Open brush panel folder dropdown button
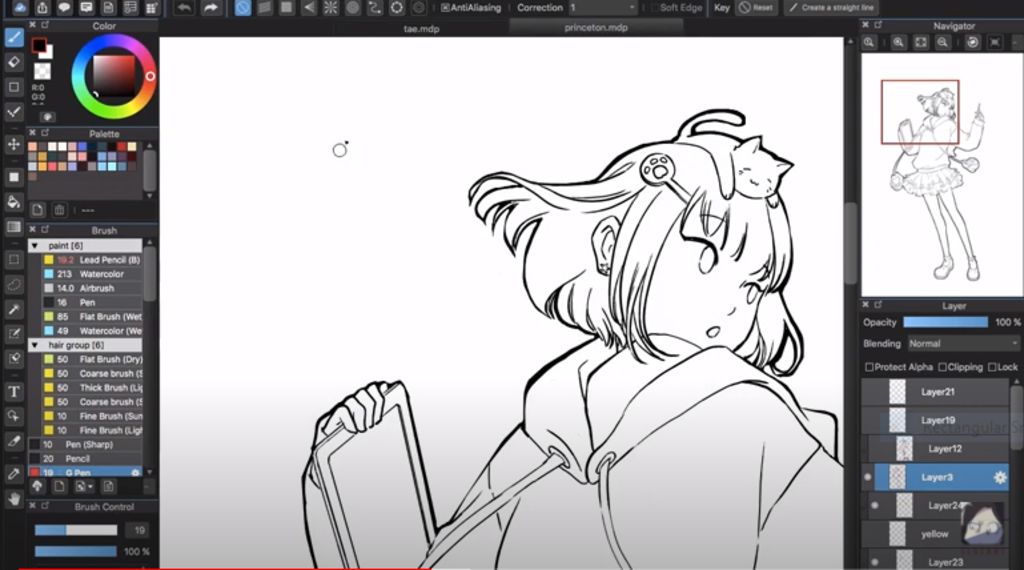Screen dimensions: 1024x570 point(84,486)
